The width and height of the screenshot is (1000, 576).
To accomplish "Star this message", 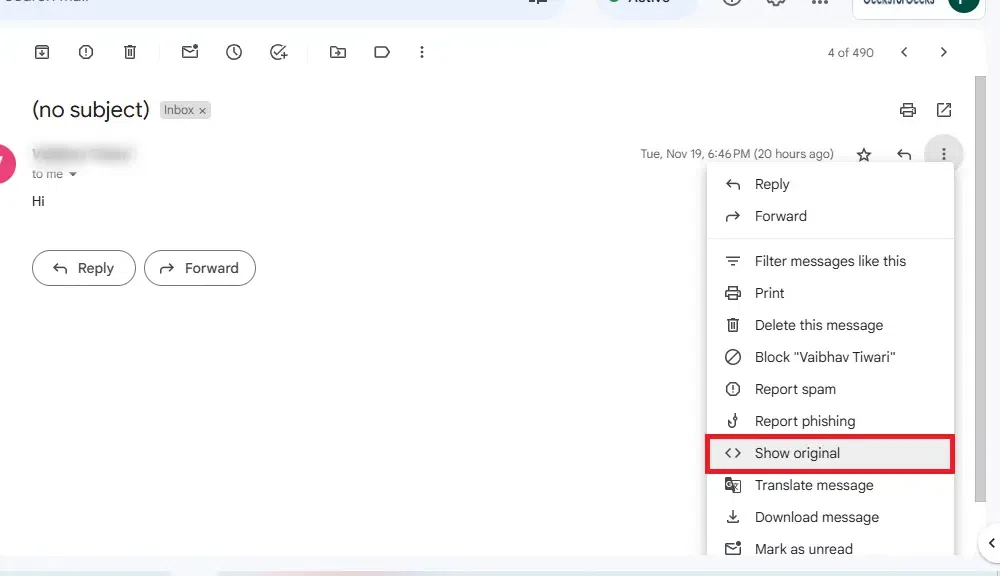I will (864, 154).
